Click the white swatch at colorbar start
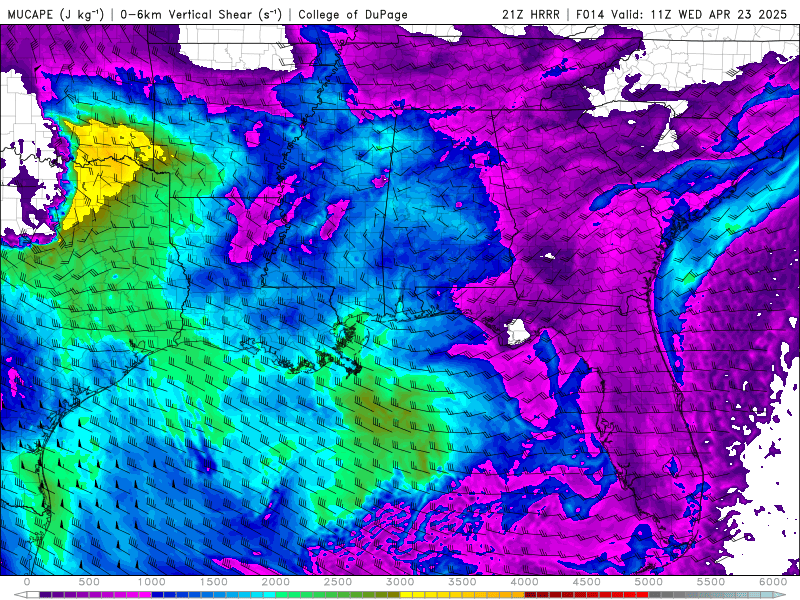 (x=33, y=594)
